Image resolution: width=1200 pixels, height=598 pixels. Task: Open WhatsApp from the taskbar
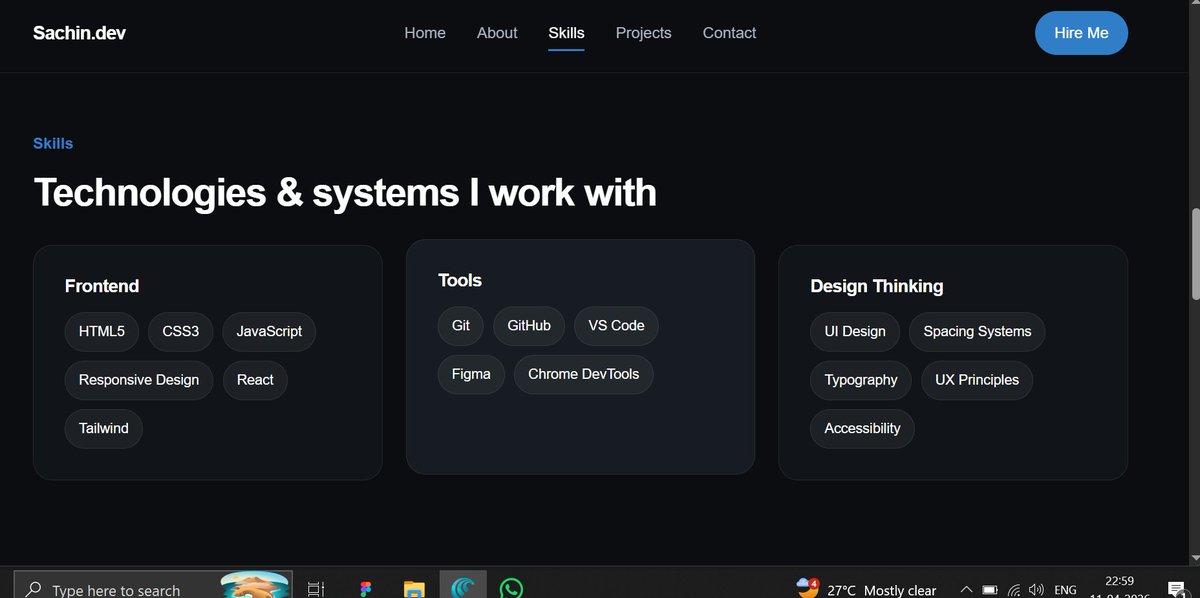[511, 589]
